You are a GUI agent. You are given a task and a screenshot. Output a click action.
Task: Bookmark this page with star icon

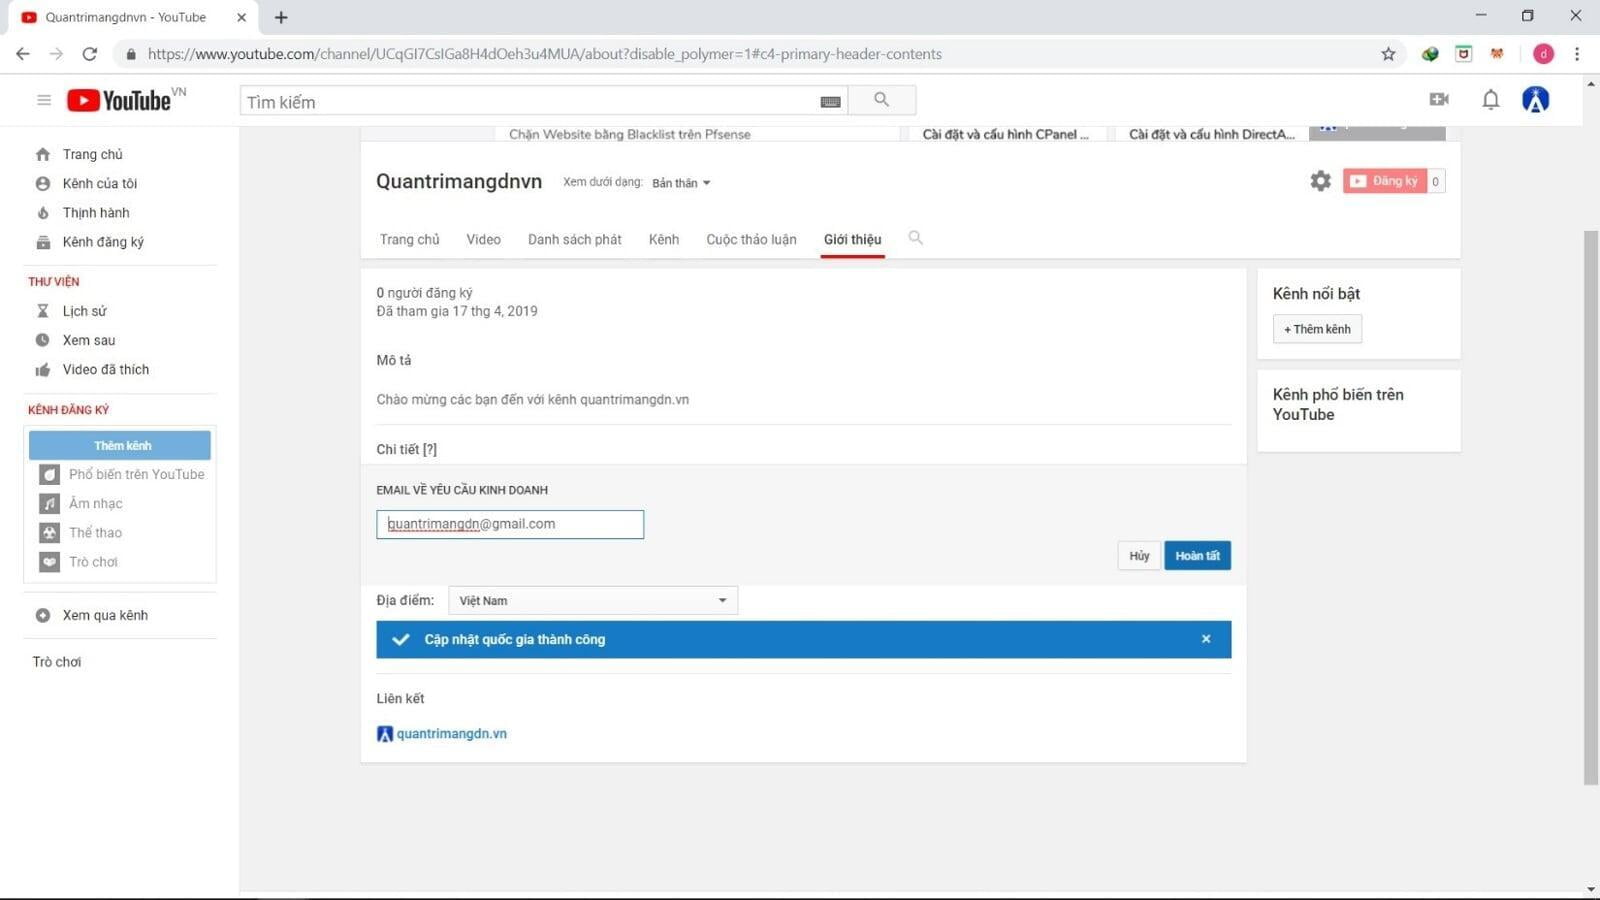1388,54
